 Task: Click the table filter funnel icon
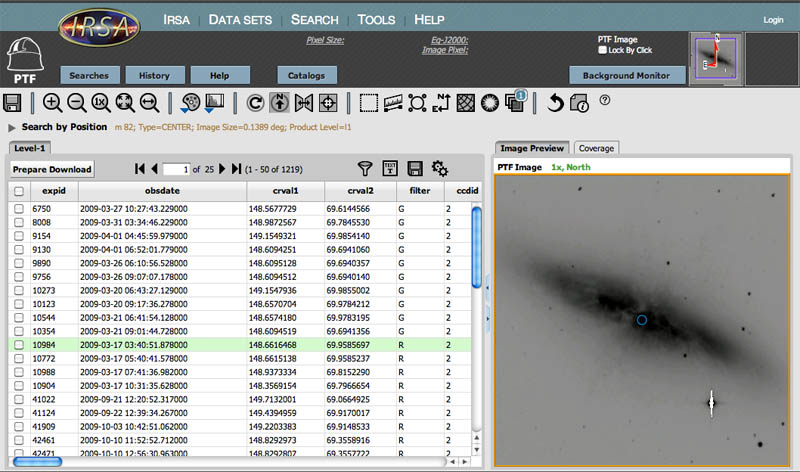pos(365,169)
